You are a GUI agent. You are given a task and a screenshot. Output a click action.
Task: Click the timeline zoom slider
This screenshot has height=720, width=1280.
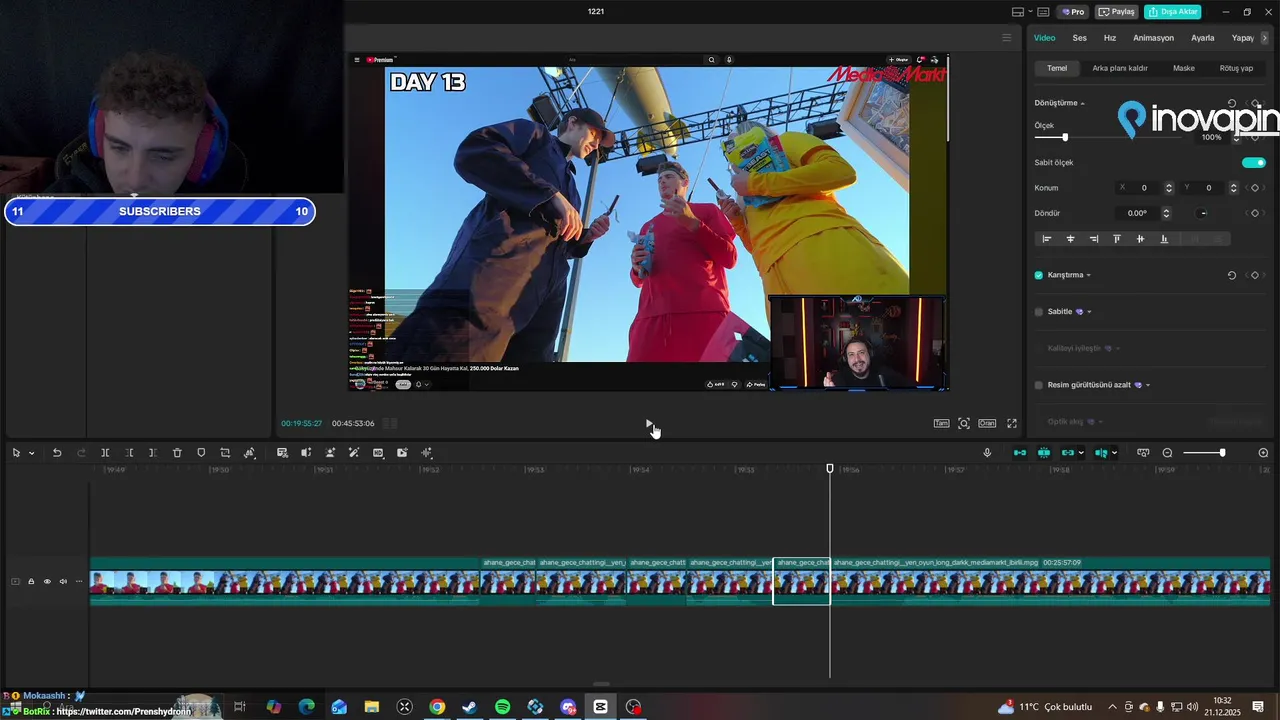pos(1204,453)
